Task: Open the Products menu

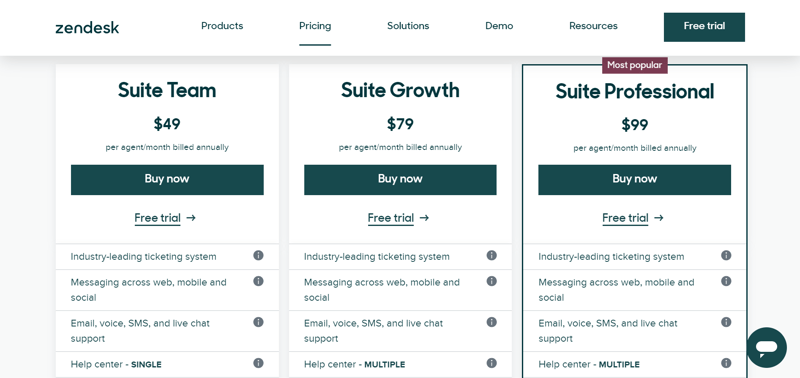Action: click(222, 26)
